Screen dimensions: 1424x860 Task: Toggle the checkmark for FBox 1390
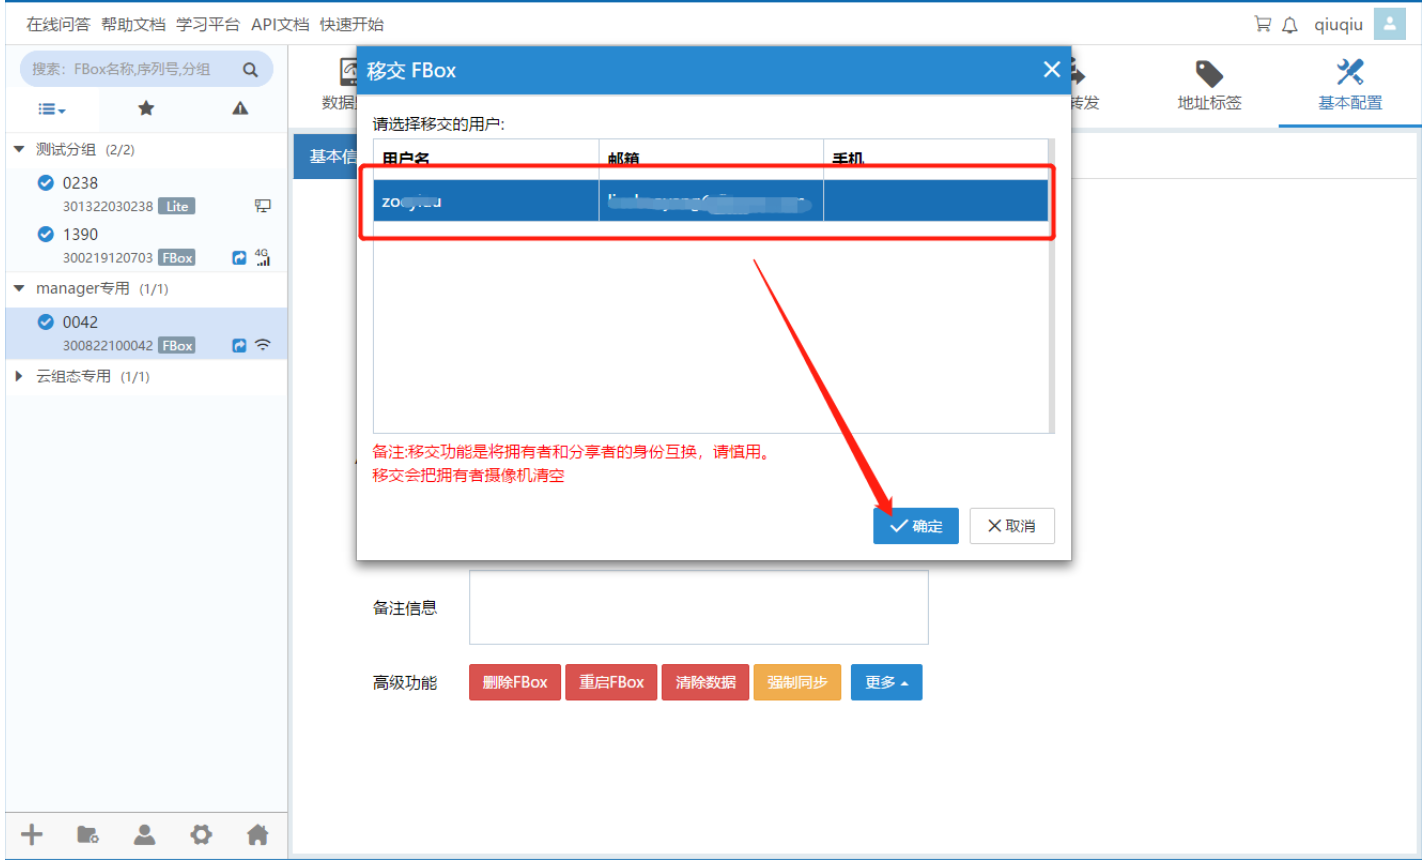[45, 234]
